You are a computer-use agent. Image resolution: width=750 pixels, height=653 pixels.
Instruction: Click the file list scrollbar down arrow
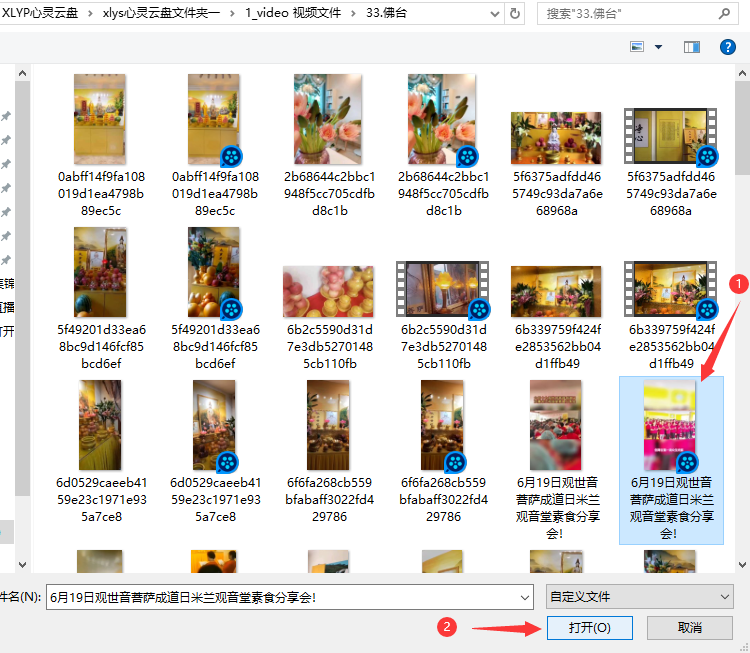[x=742, y=565]
